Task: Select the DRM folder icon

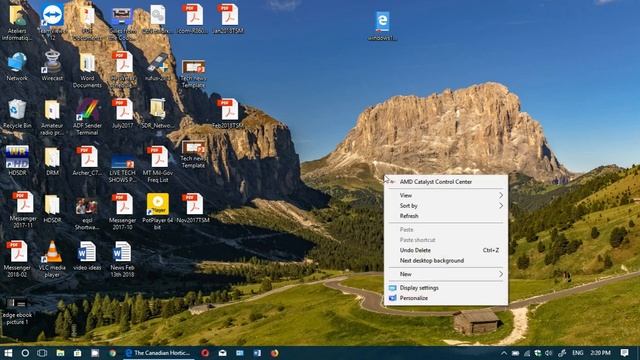Action: tap(52, 161)
